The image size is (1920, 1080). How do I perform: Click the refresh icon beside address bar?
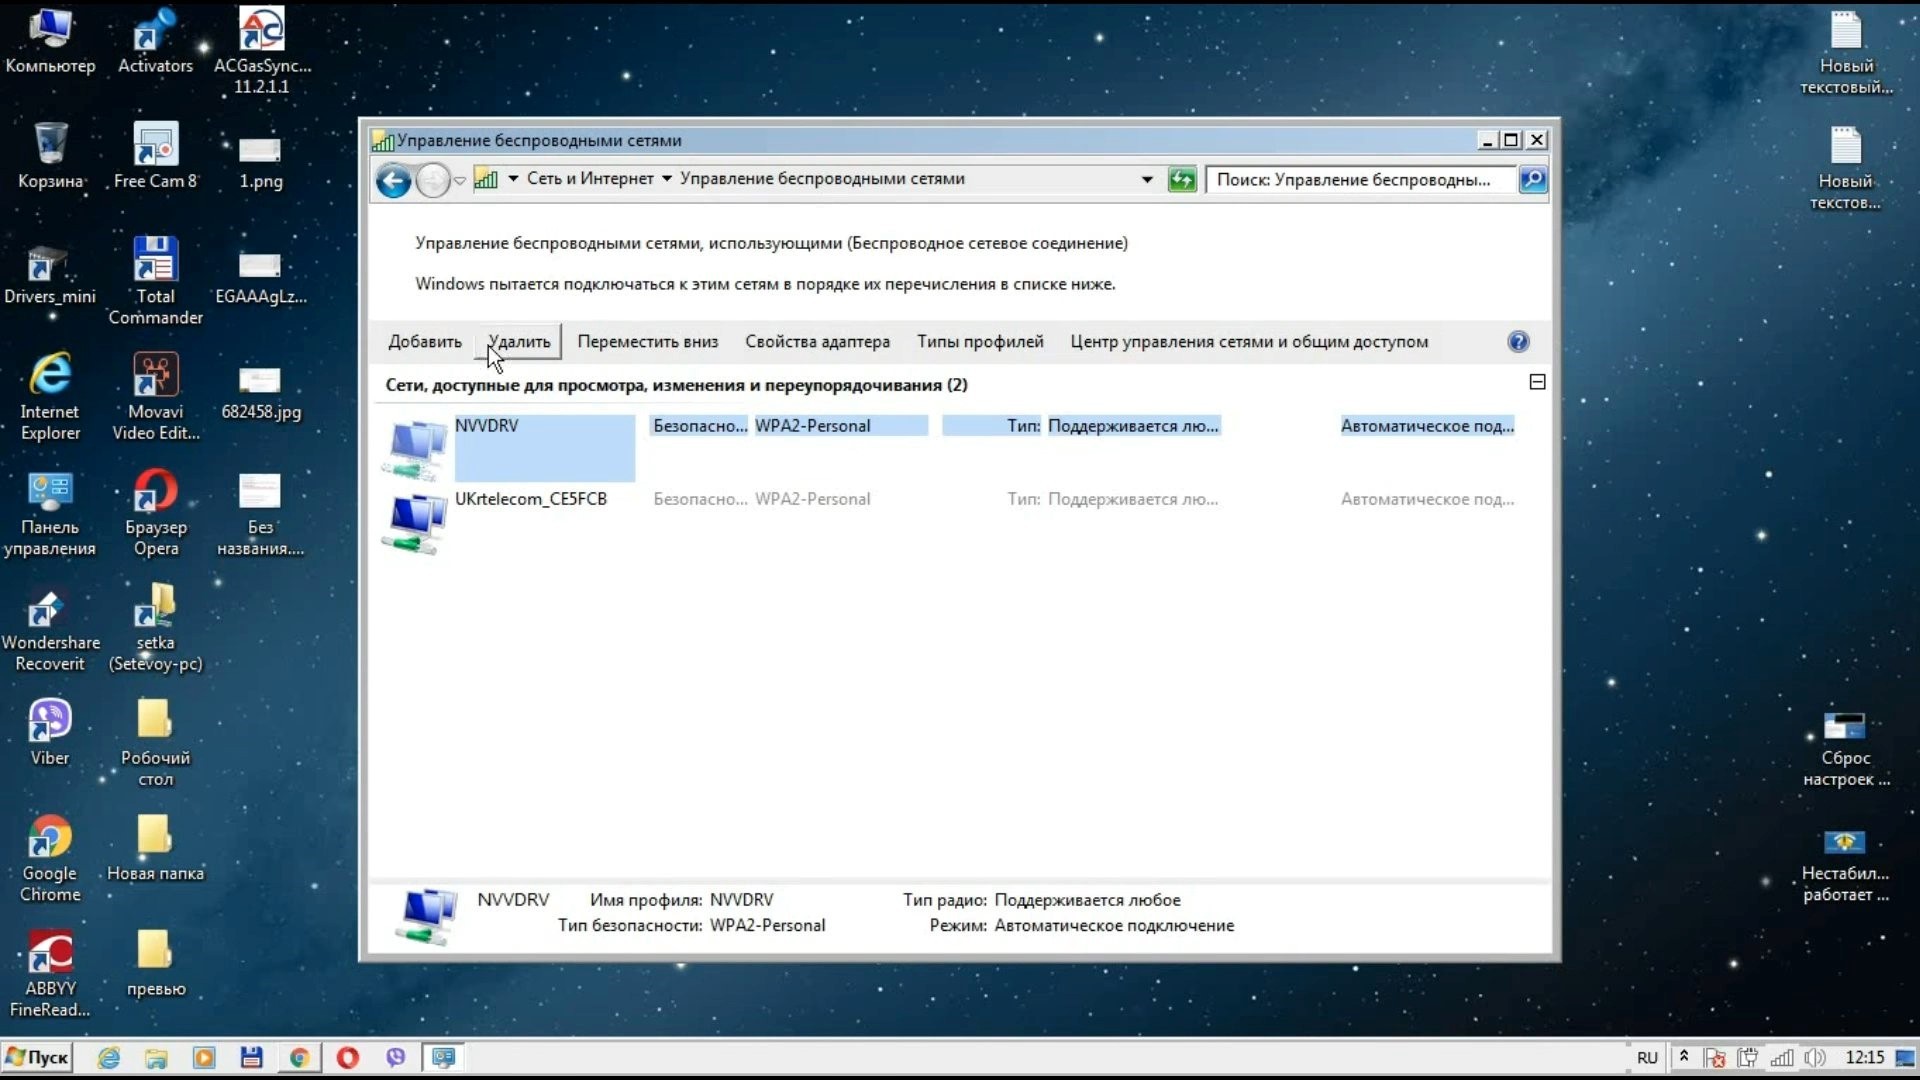pyautogui.click(x=1182, y=180)
